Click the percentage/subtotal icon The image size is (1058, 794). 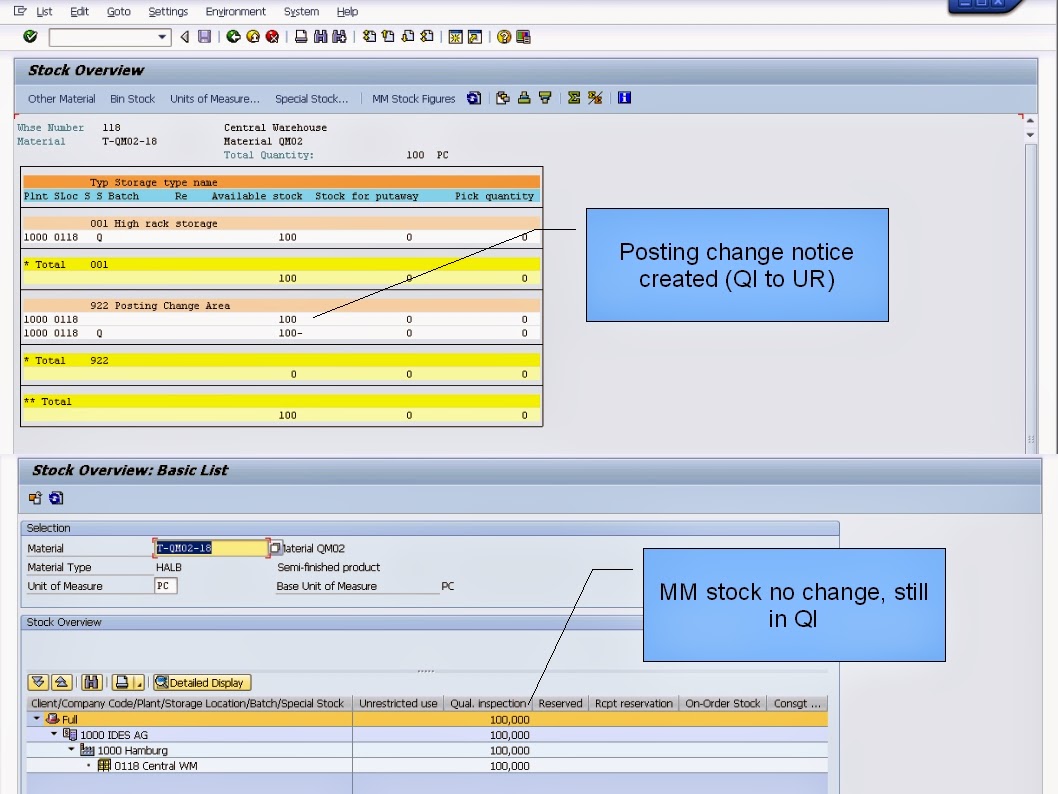coord(594,98)
